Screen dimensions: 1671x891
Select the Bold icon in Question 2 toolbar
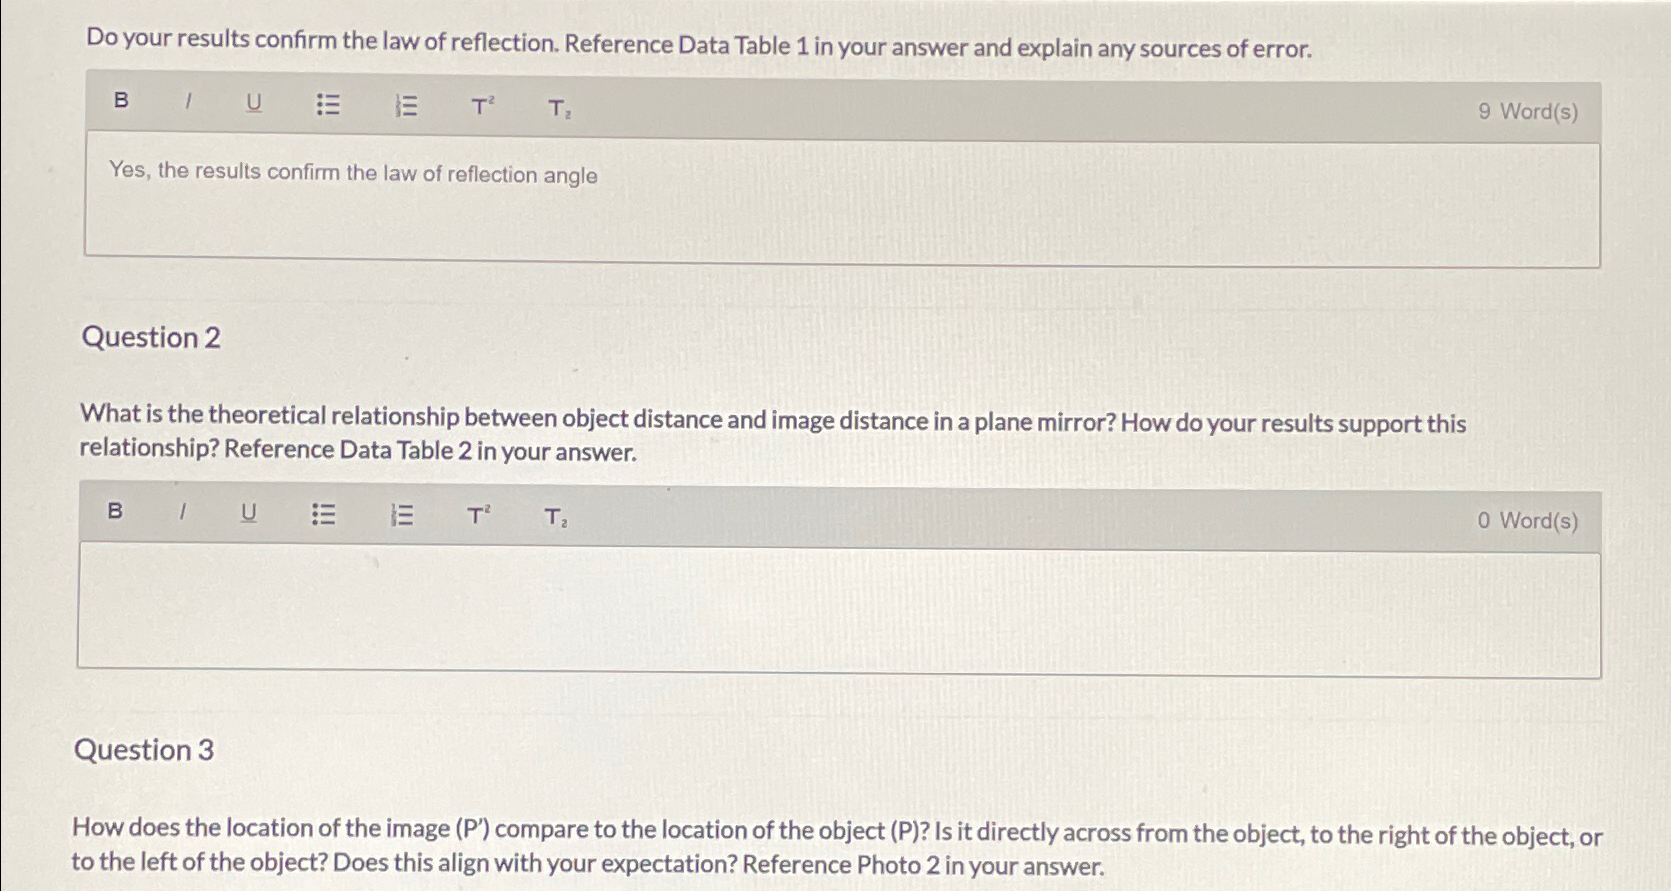(116, 512)
